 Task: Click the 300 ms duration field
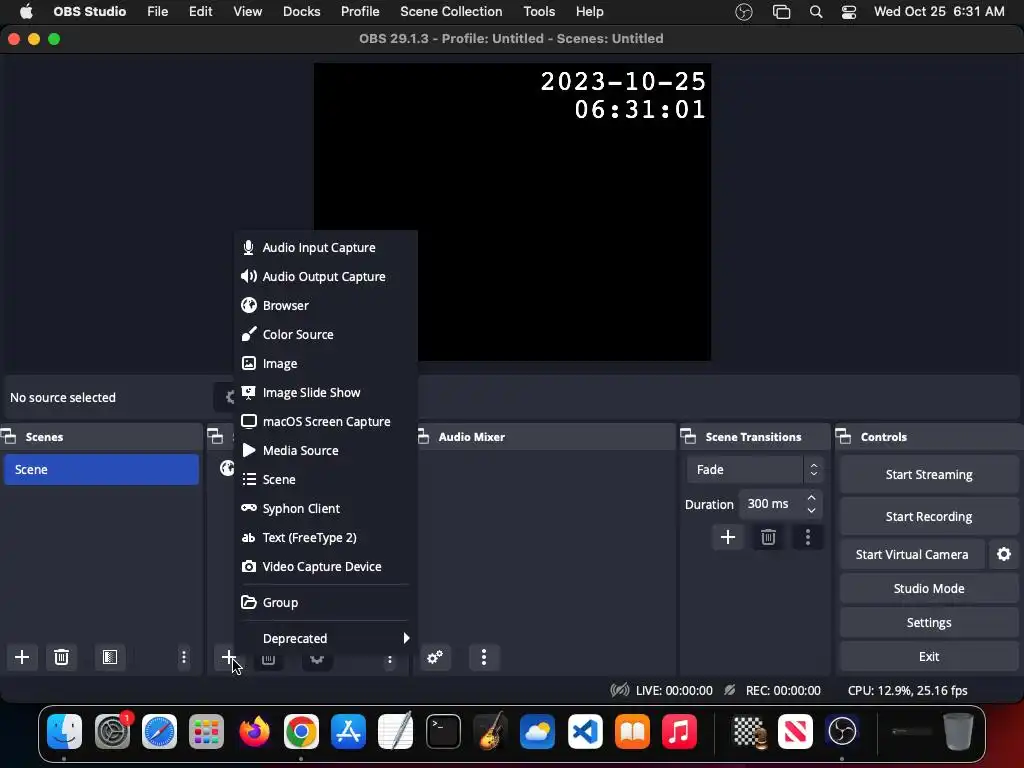(x=771, y=504)
